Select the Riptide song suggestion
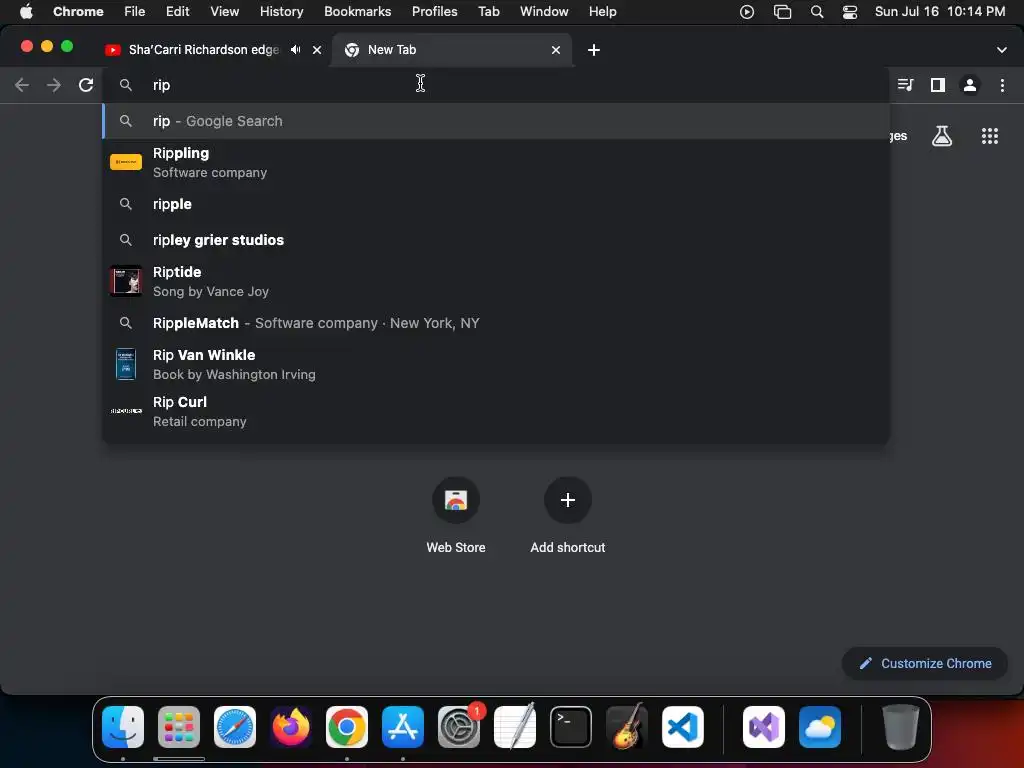Screen dimensions: 1024x768 496,281
